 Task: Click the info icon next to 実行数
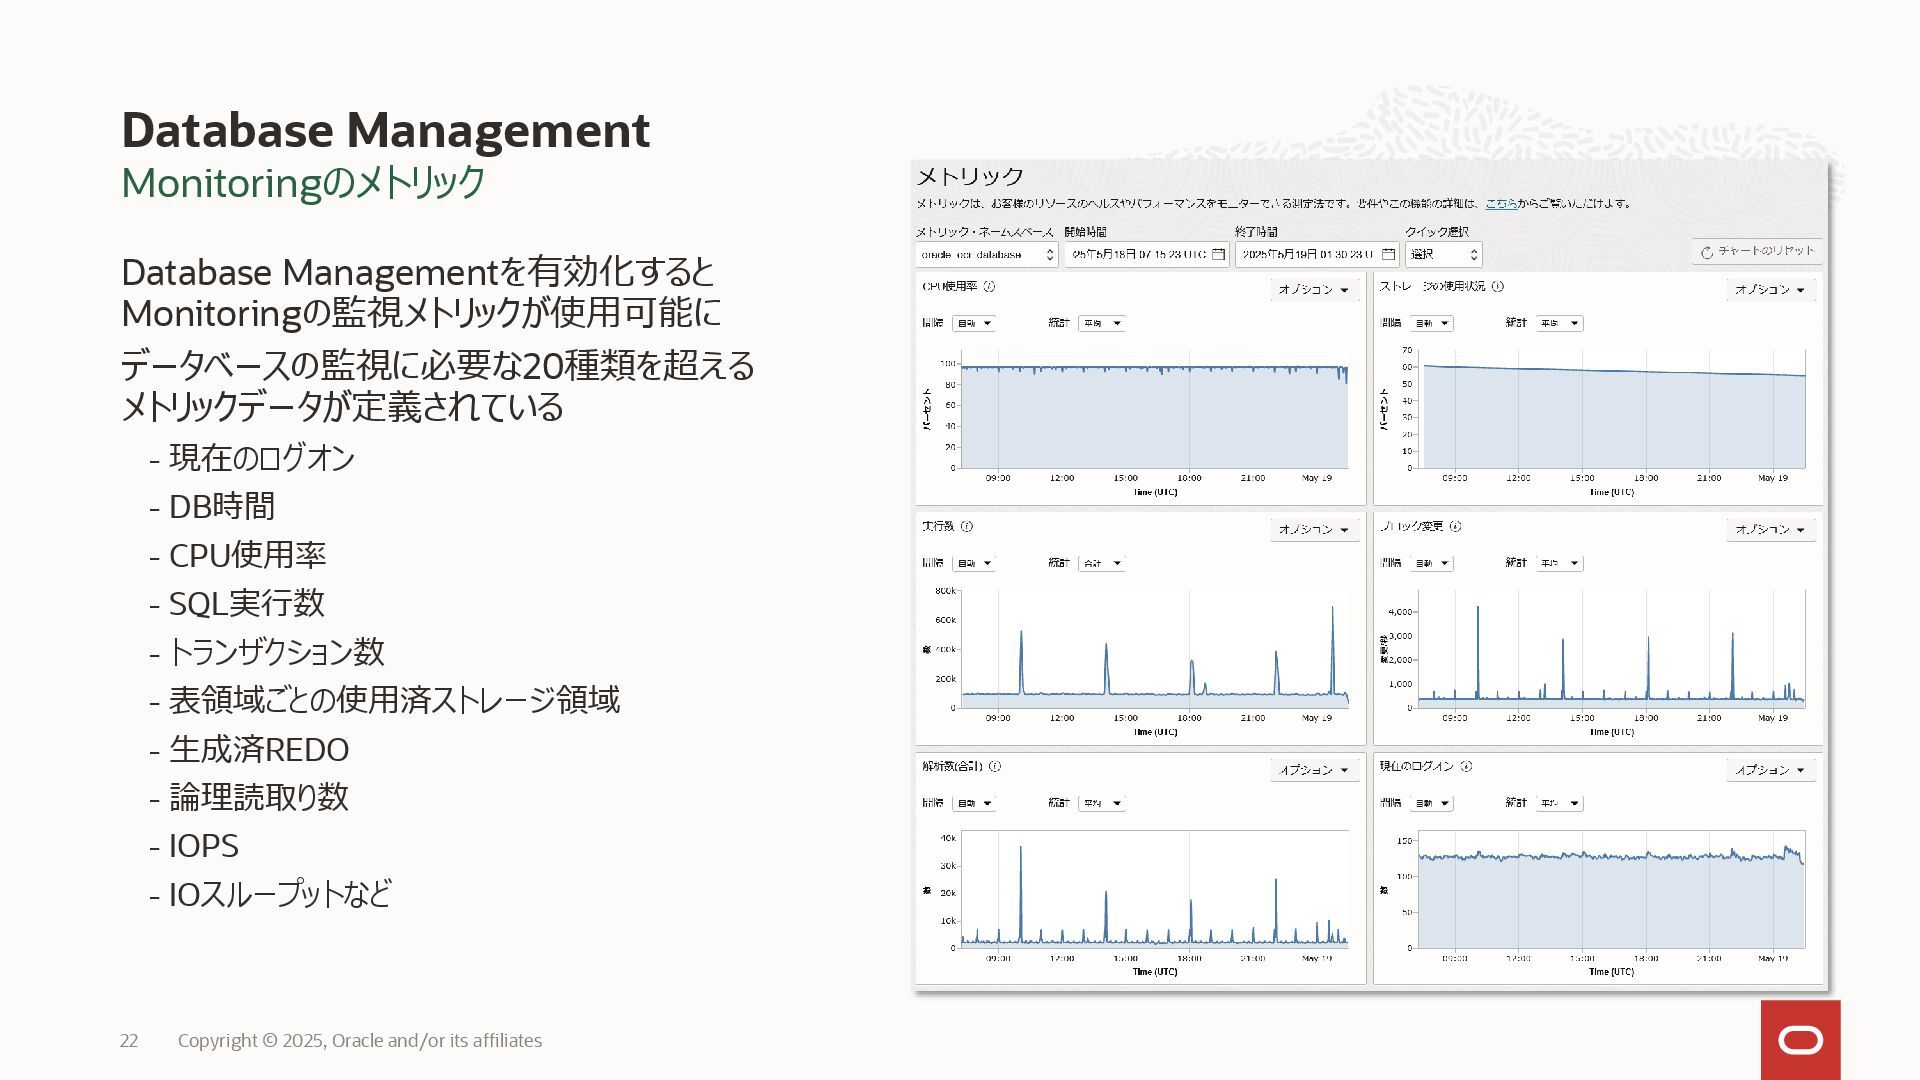[966, 526]
